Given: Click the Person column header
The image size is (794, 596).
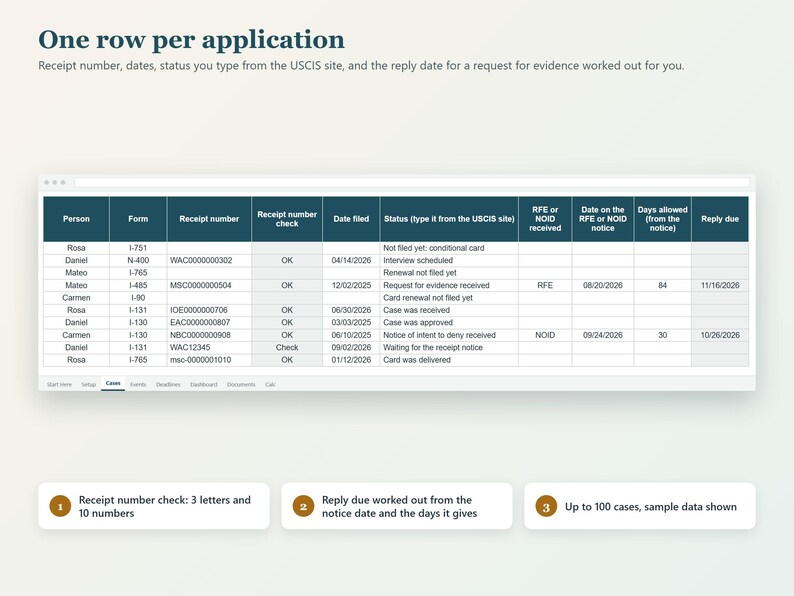Looking at the screenshot, I should pos(76,219).
